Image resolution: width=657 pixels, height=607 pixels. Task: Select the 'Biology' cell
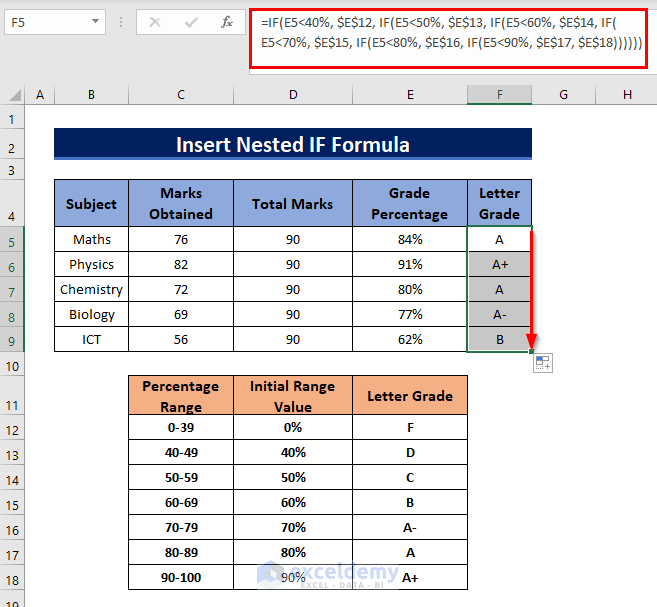pyautogui.click(x=91, y=314)
